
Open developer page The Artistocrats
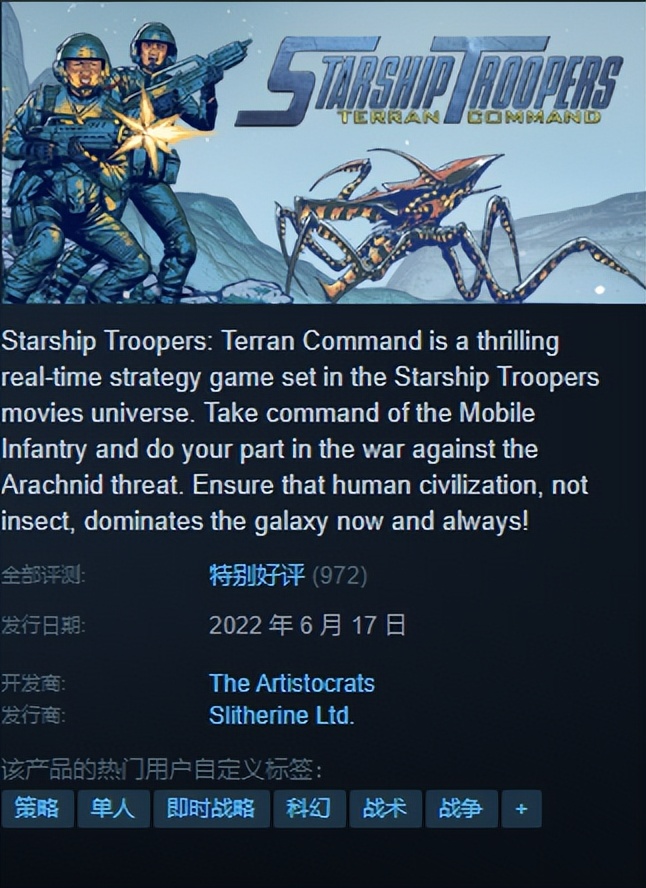292,683
